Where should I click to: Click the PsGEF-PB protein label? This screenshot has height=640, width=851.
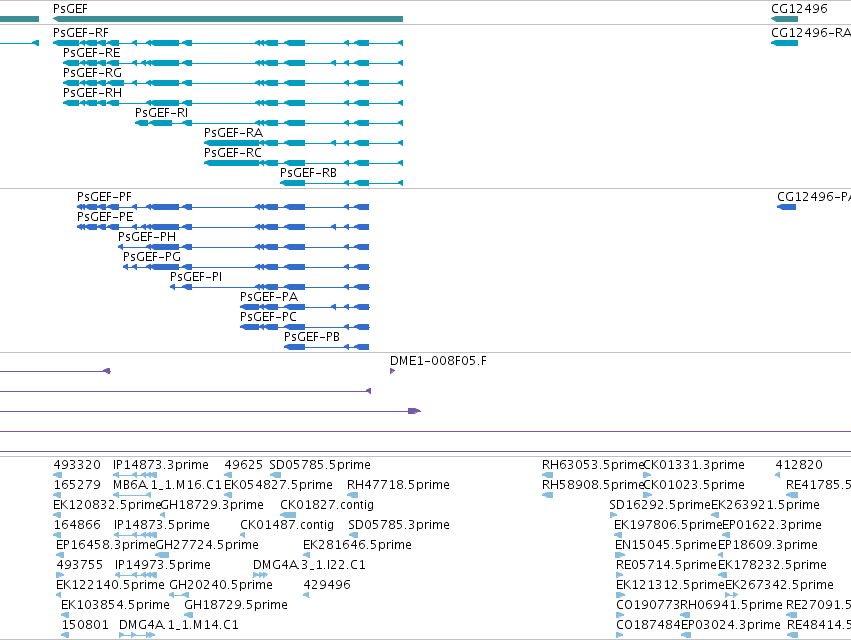312,337
